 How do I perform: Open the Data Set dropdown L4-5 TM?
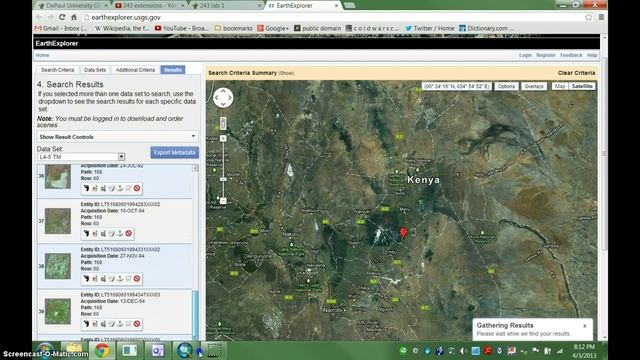[x=81, y=157]
